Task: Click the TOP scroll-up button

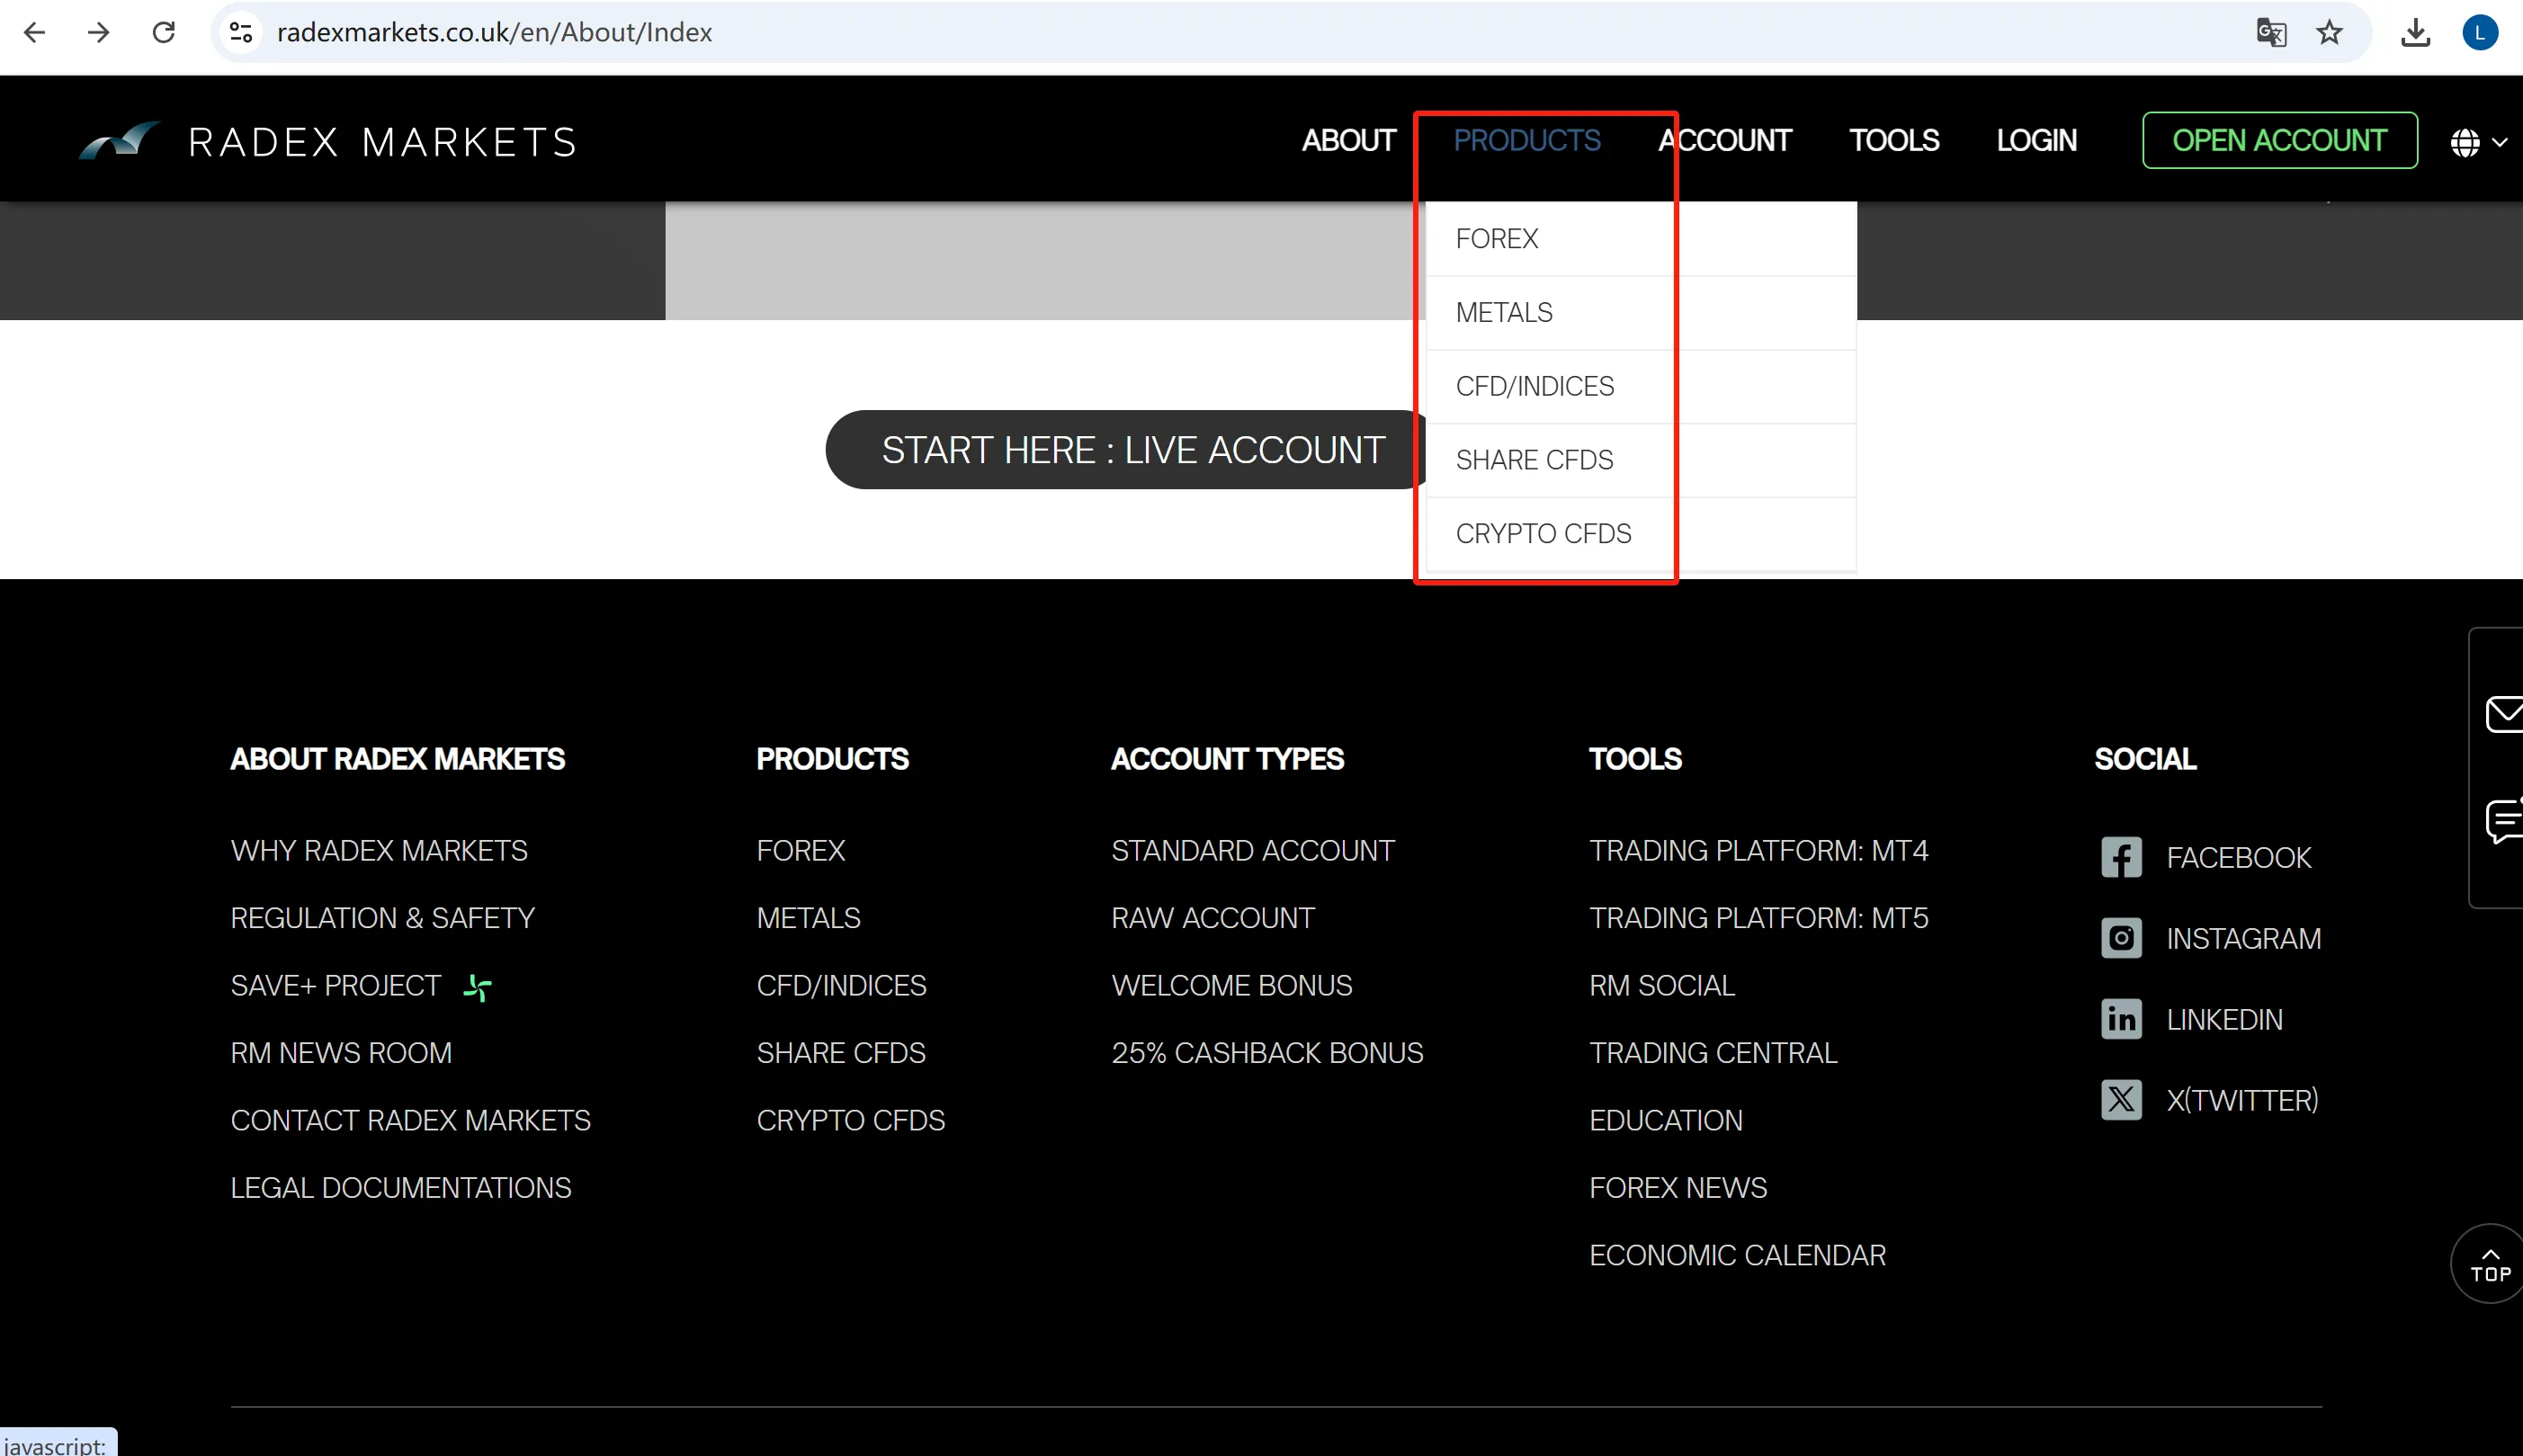Action: [2488, 1264]
